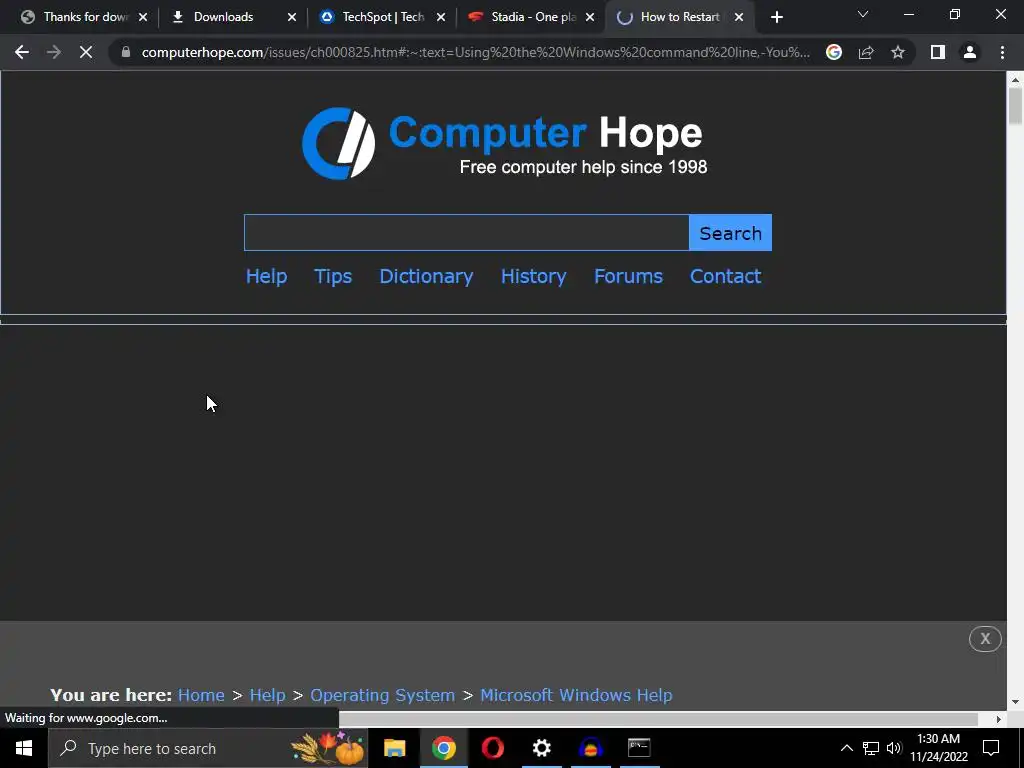Screen dimensions: 1024x768
Task: Toggle Chrome side panel
Action: pyautogui.click(x=938, y=52)
